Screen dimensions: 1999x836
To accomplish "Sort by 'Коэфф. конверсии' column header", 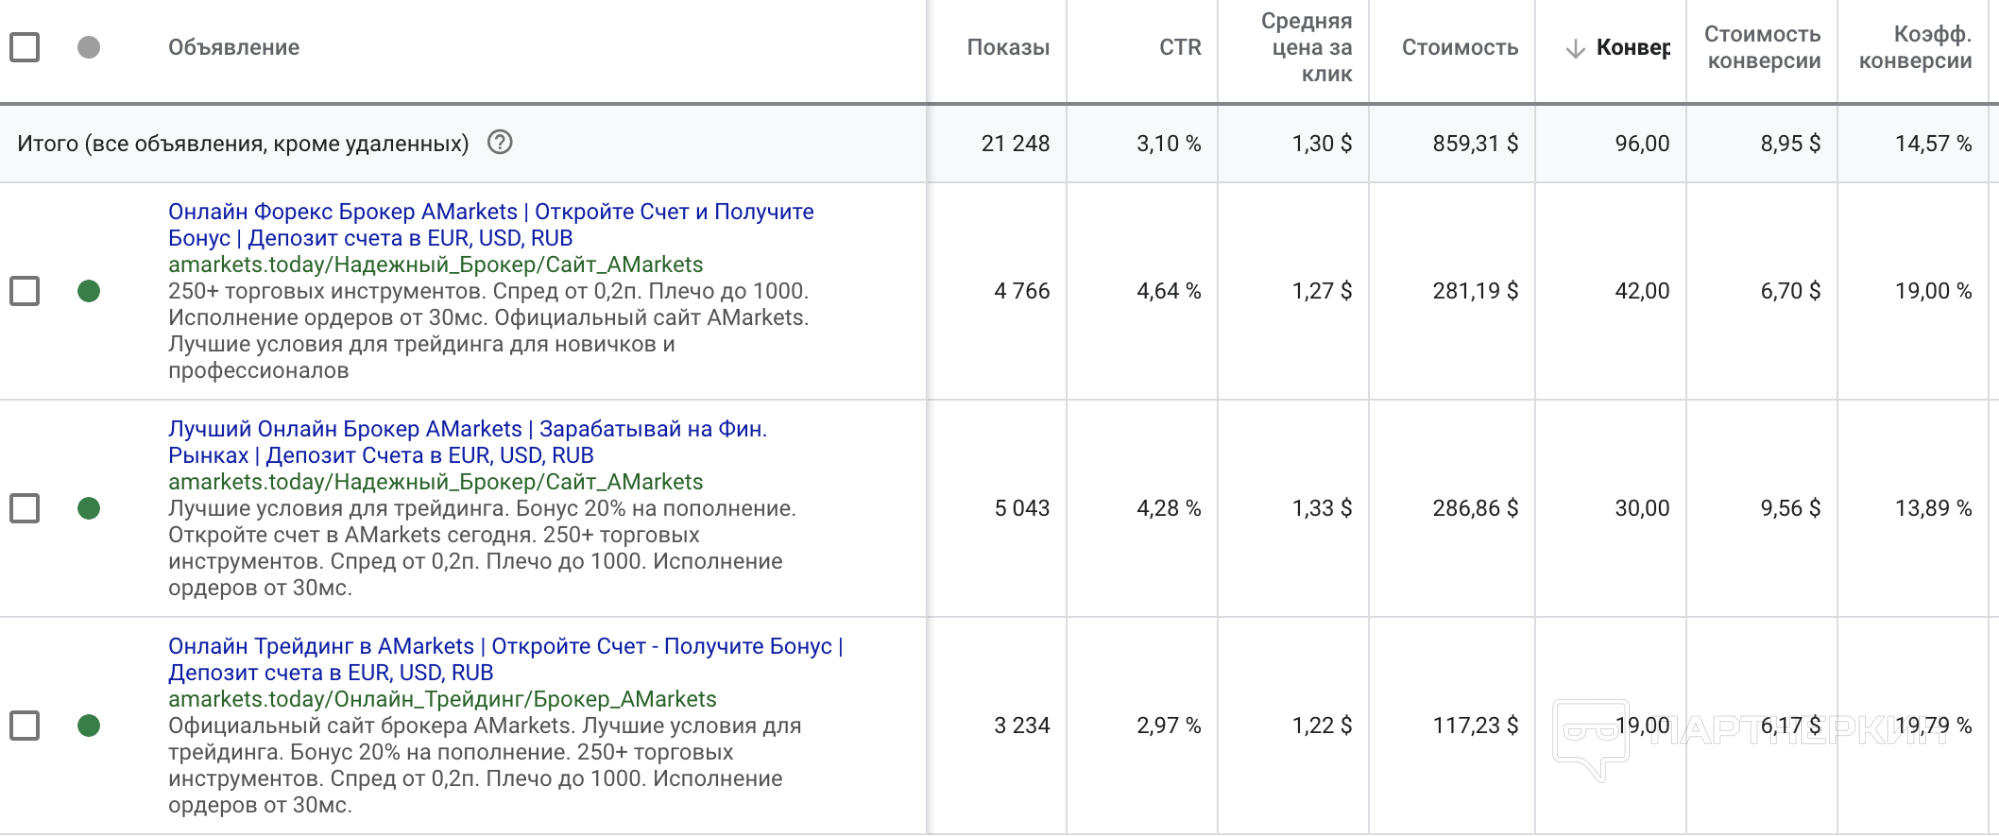I will pos(1915,47).
